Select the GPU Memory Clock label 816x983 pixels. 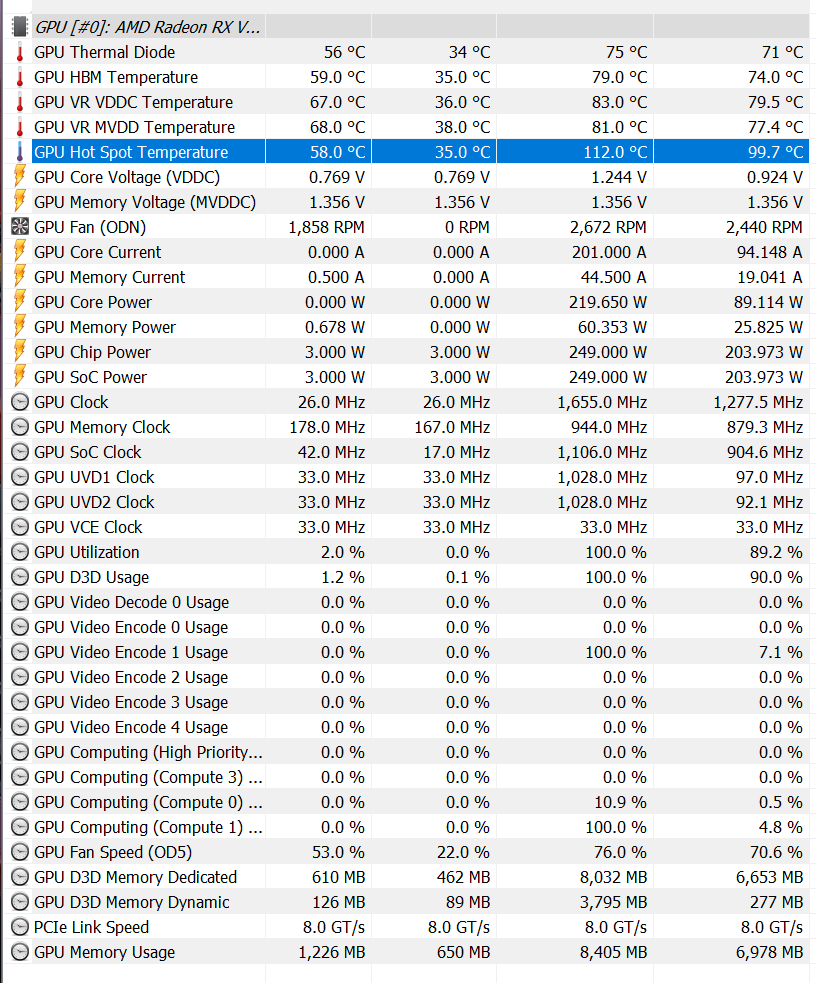tap(102, 427)
